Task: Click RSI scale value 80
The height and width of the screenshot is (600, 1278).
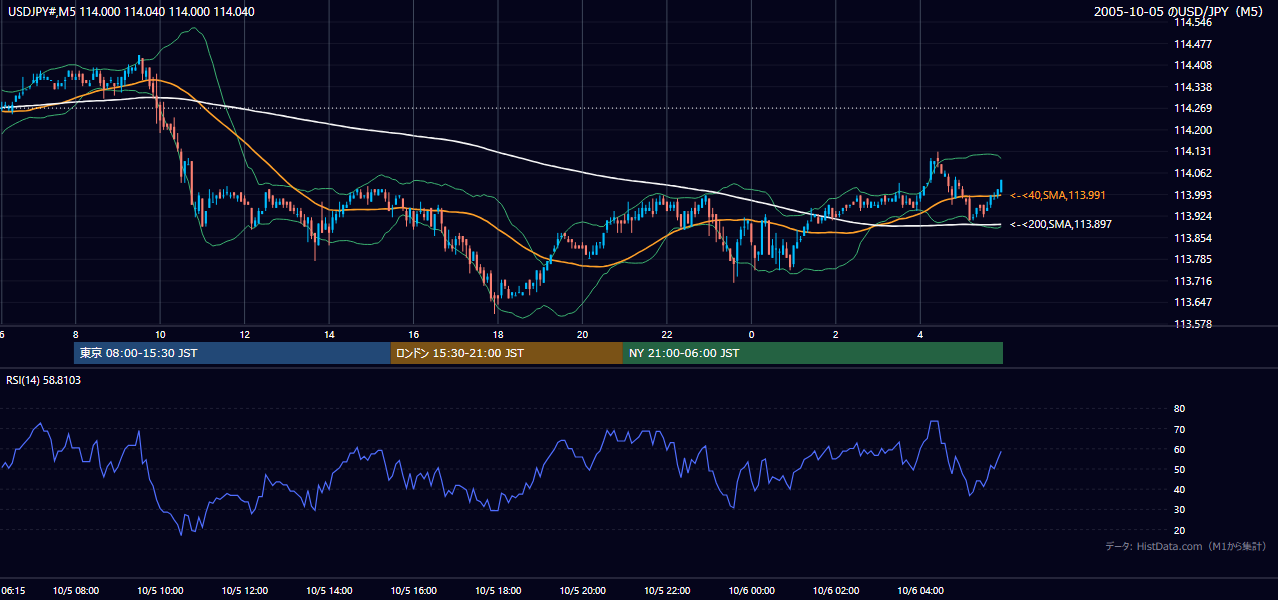Action: [x=1179, y=409]
